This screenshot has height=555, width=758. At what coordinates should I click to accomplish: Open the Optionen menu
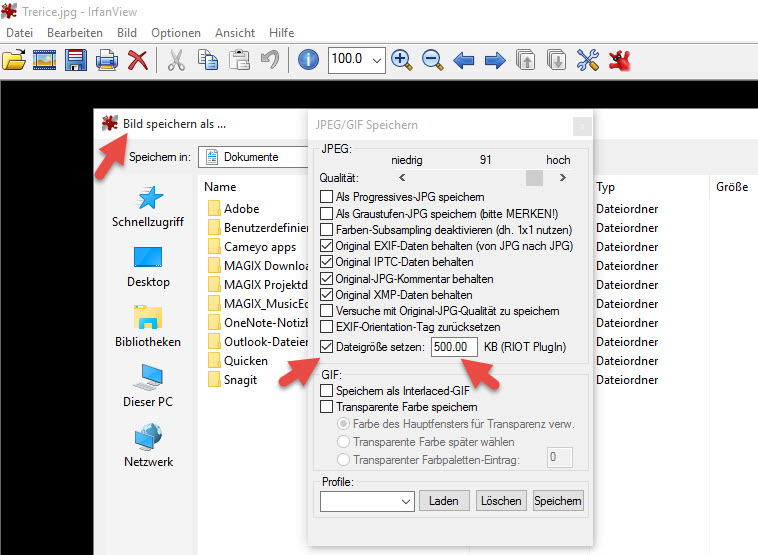176,33
